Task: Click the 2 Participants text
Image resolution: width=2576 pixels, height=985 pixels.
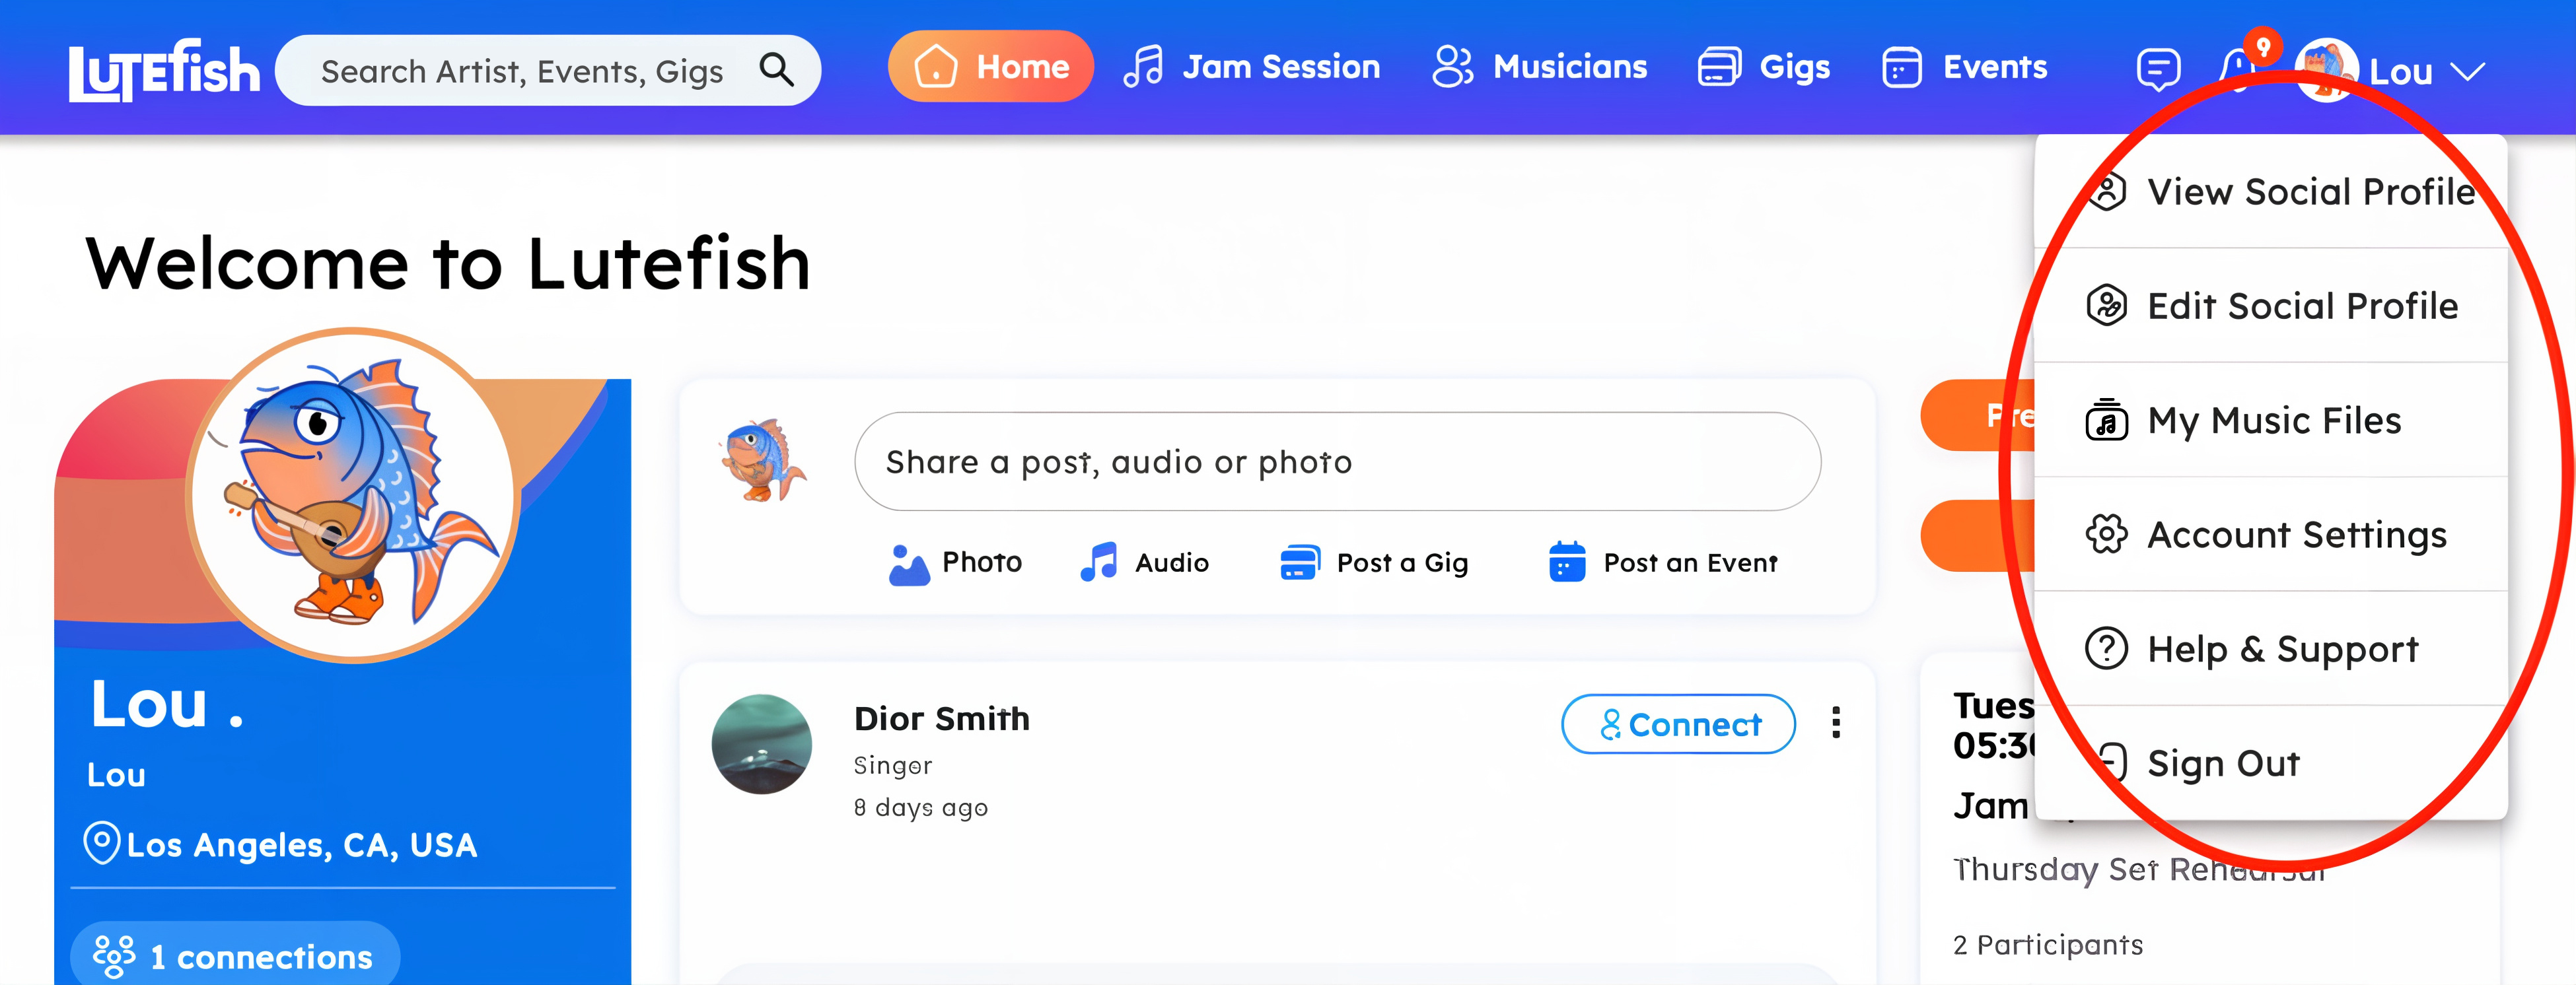Action: coord(2047,945)
